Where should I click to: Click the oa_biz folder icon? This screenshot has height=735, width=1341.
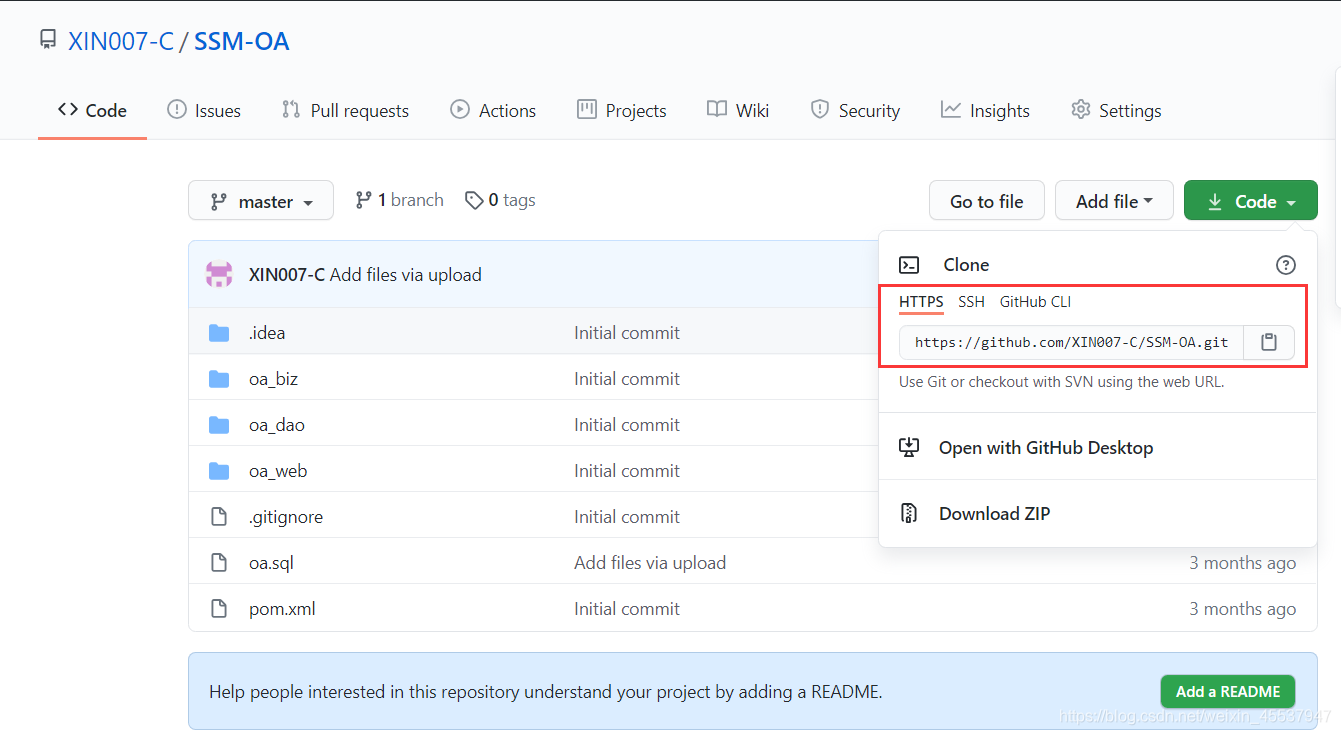[219, 379]
